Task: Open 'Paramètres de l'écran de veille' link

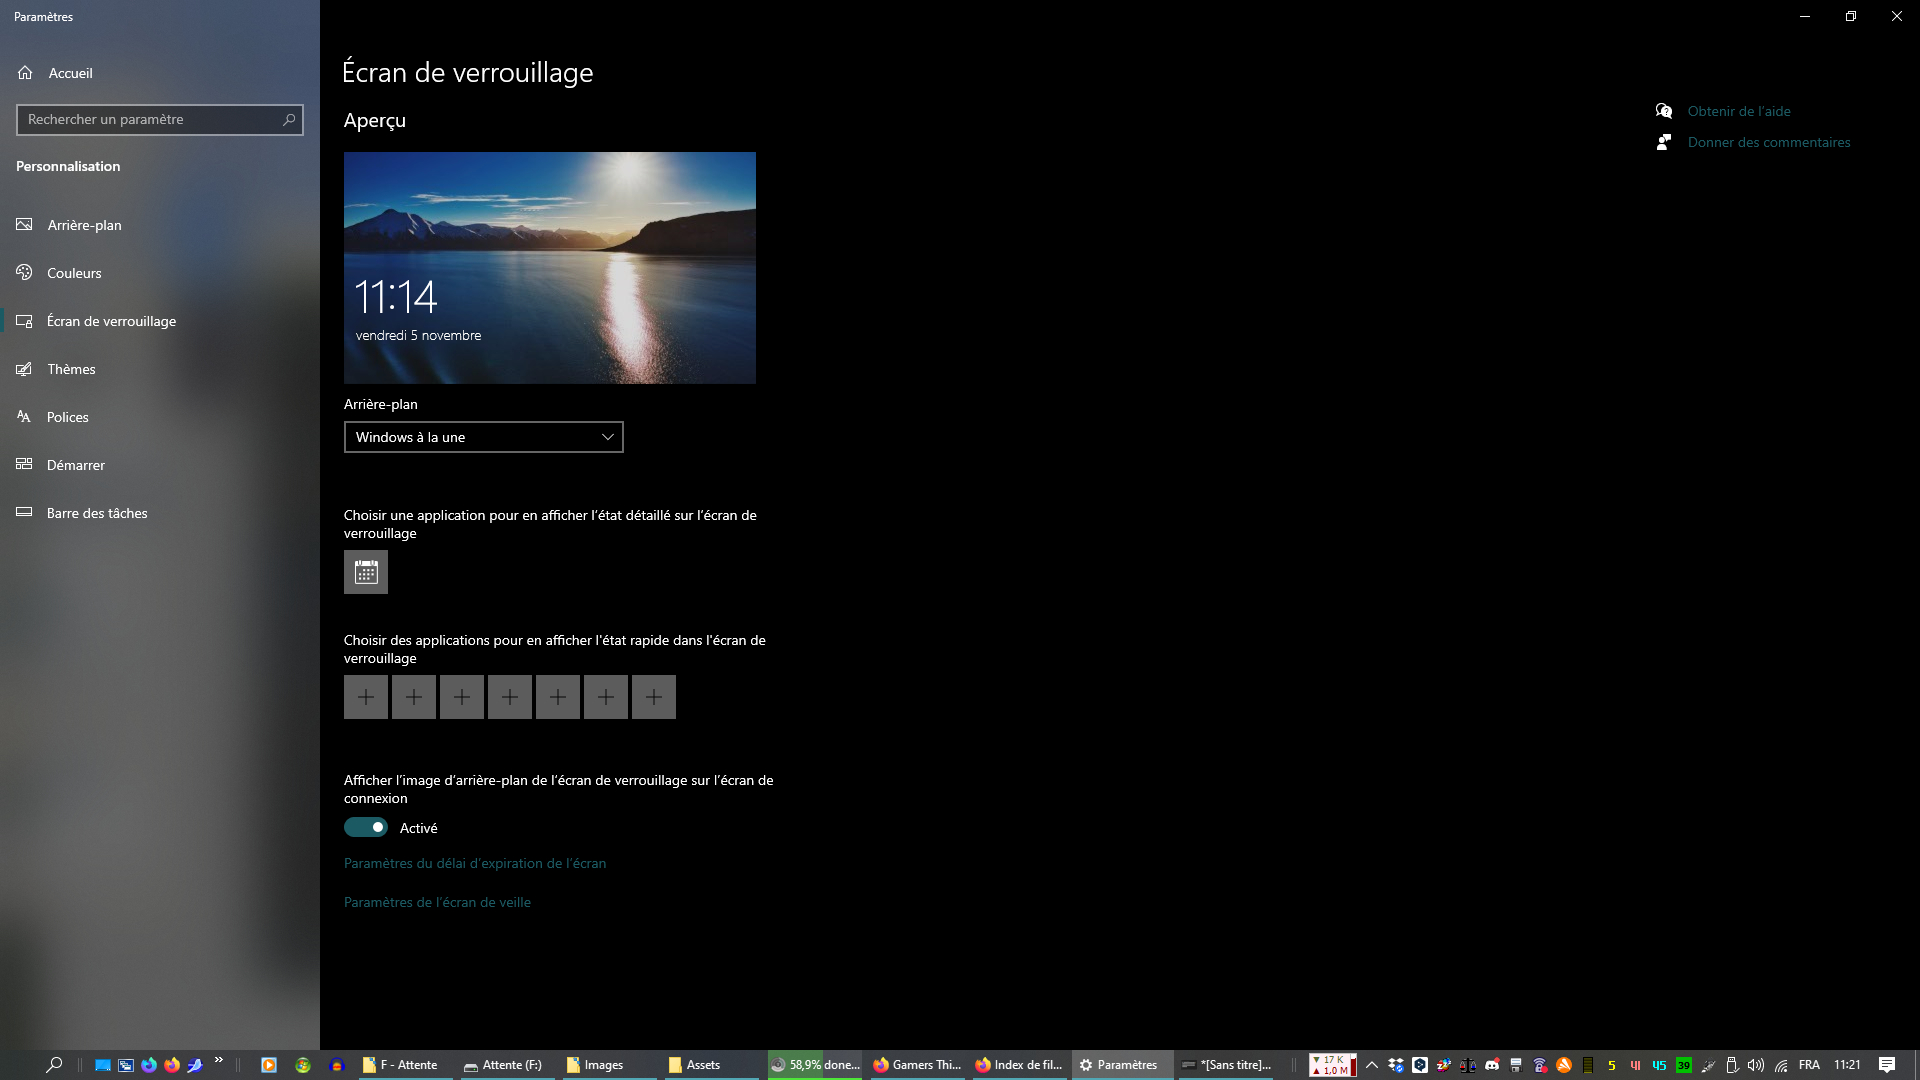Action: point(437,902)
